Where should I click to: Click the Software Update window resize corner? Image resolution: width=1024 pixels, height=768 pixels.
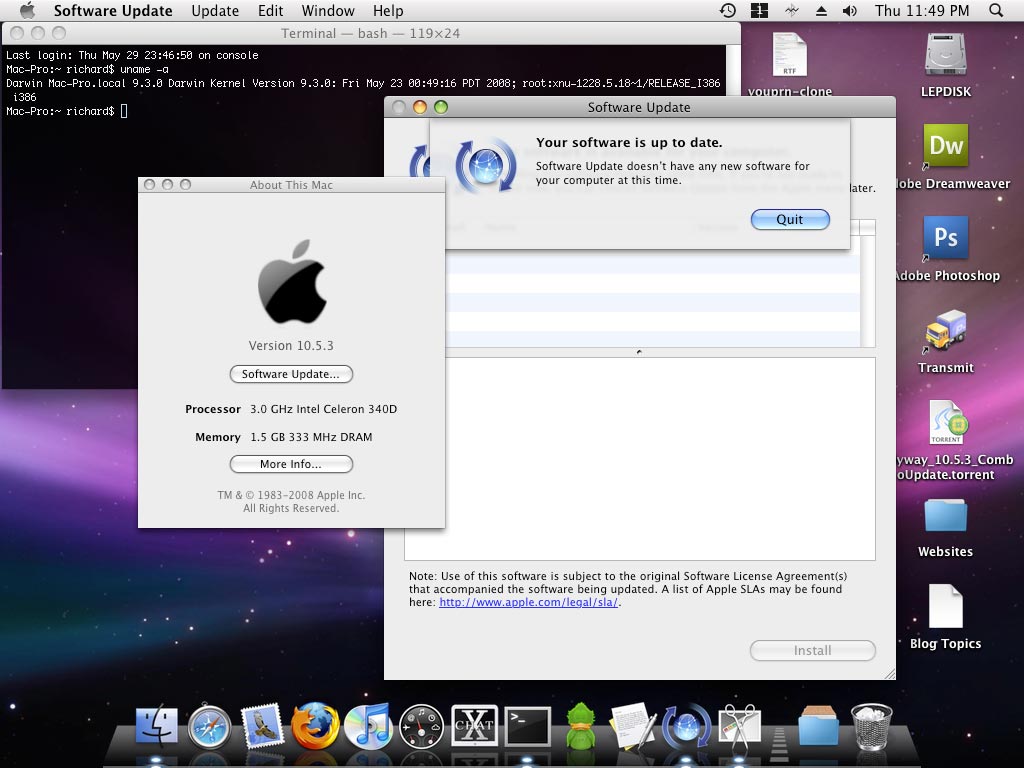[x=889, y=673]
